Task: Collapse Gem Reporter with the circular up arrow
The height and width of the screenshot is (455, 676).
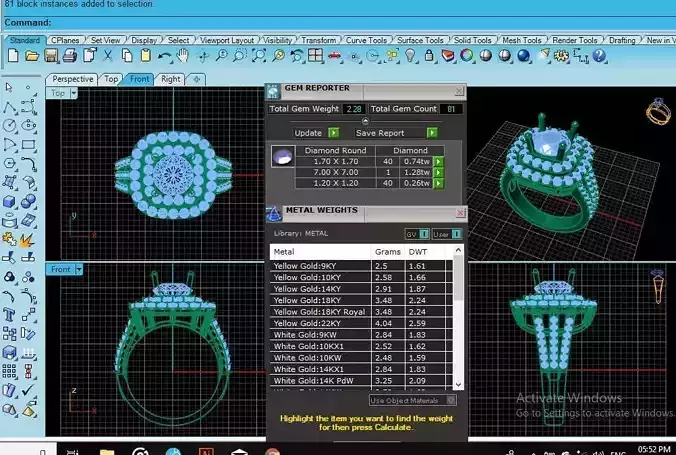Action: tap(365, 121)
